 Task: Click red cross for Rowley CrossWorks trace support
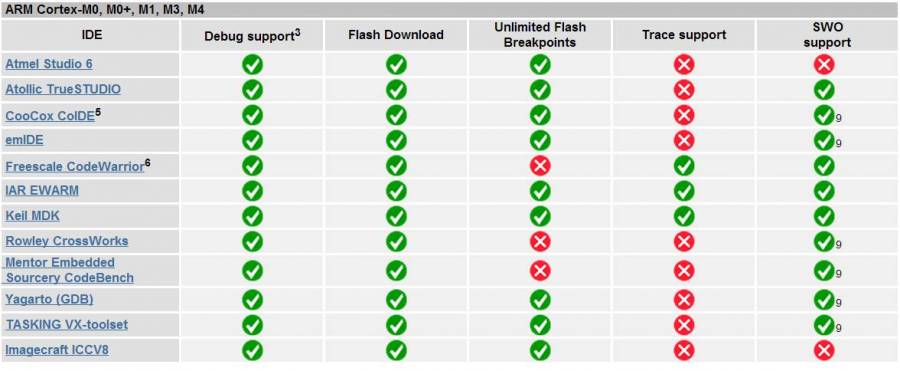pos(684,242)
